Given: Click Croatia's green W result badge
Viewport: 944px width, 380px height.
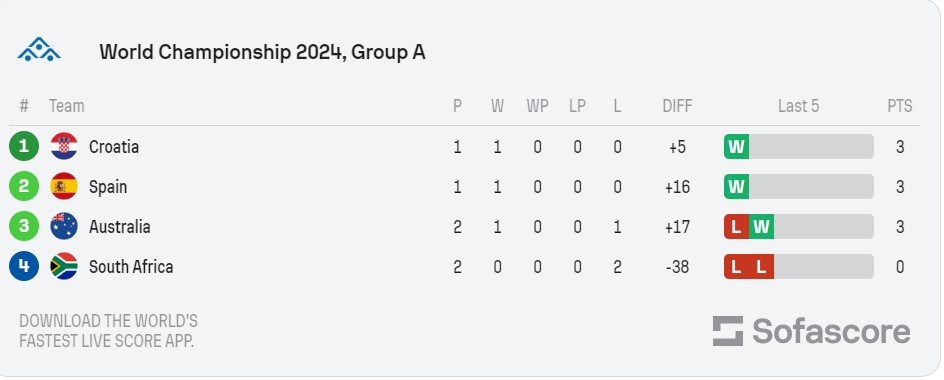Looking at the screenshot, I should pos(736,146).
